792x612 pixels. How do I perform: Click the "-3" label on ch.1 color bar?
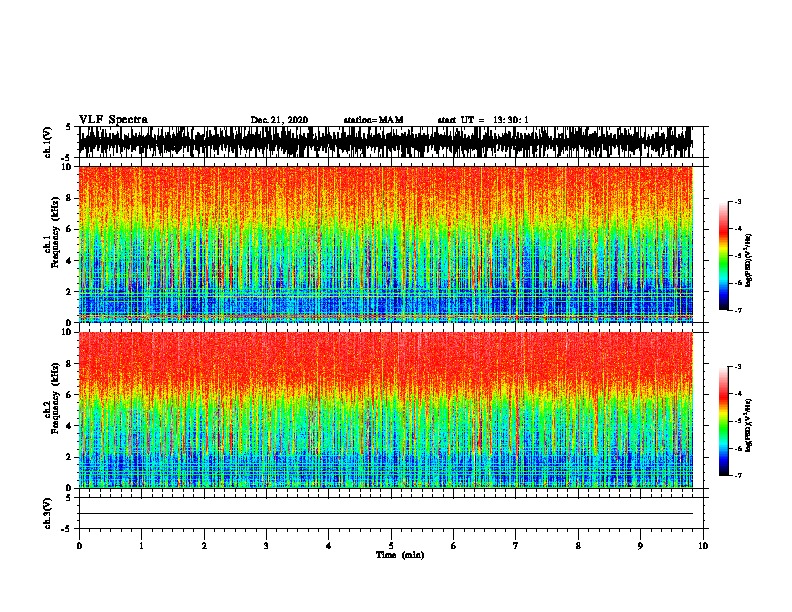coord(737,201)
